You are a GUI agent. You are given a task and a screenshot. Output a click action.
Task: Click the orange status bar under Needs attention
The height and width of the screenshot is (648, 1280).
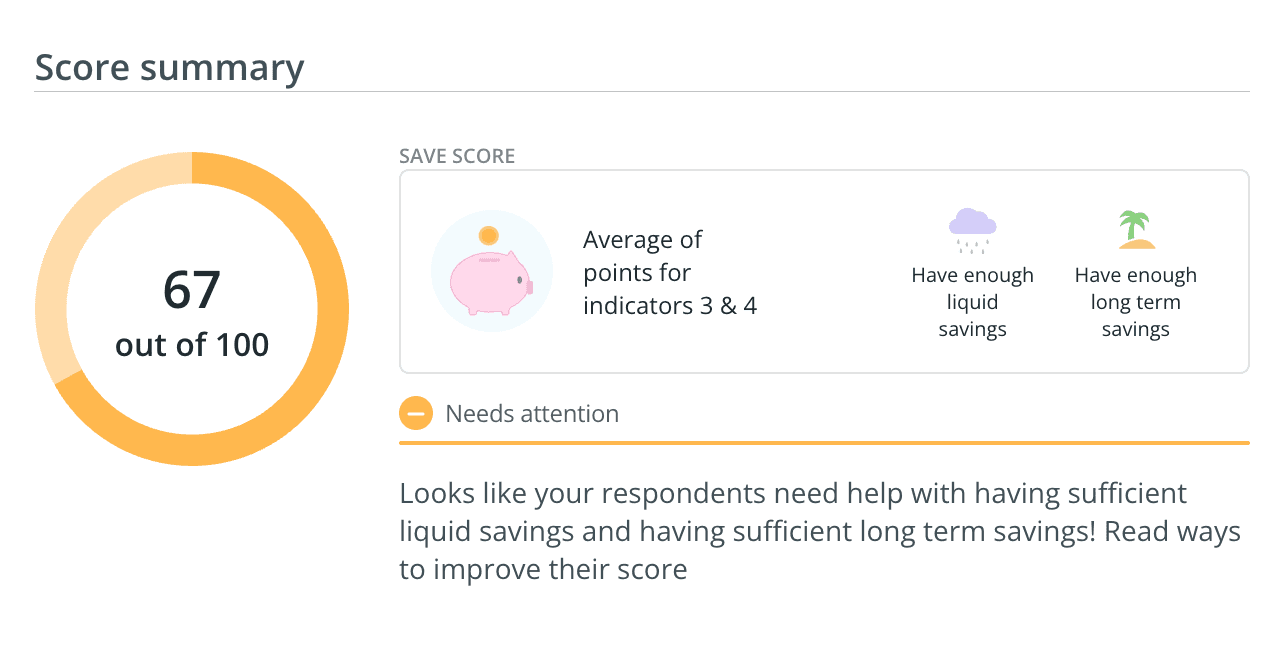pyautogui.click(x=824, y=442)
